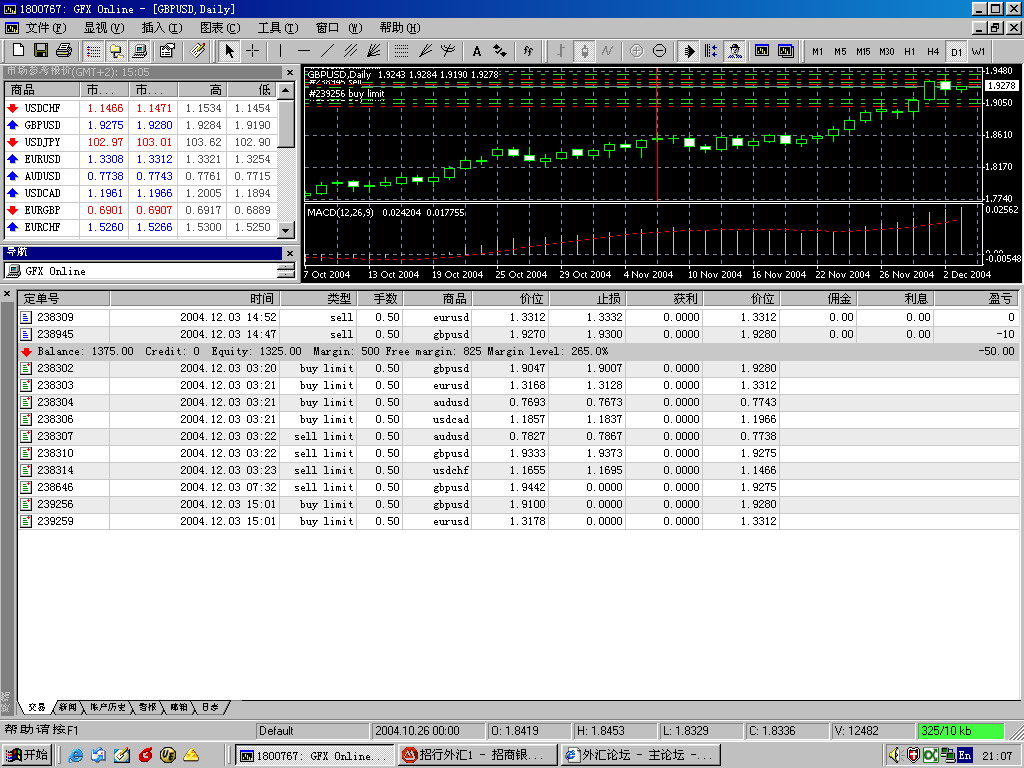Click the 盈亏 column header
This screenshot has width=1024, height=768.
tap(976, 298)
